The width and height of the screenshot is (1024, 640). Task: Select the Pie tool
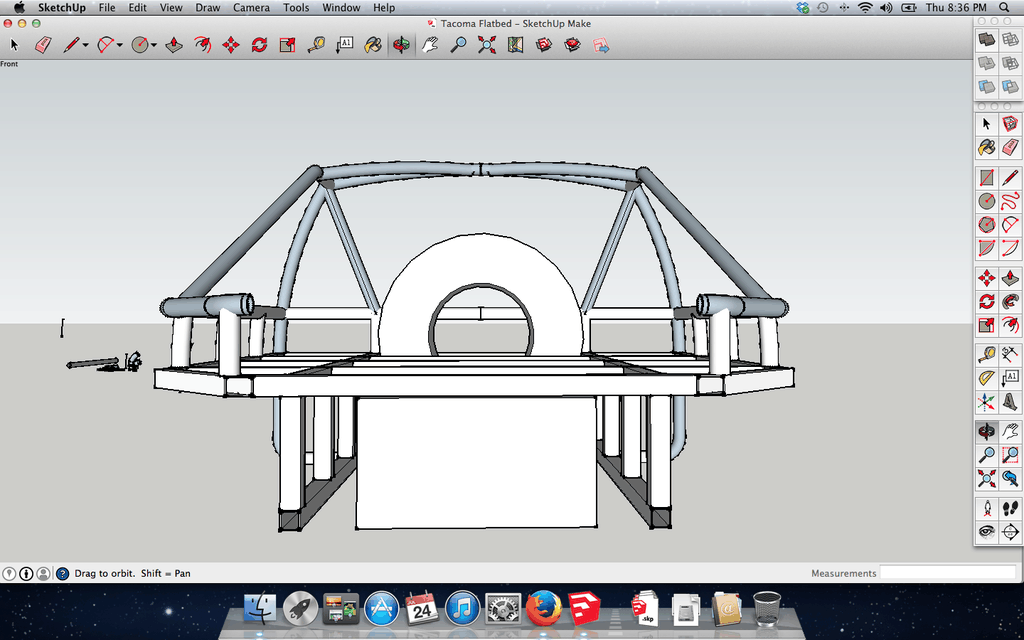click(x=987, y=248)
